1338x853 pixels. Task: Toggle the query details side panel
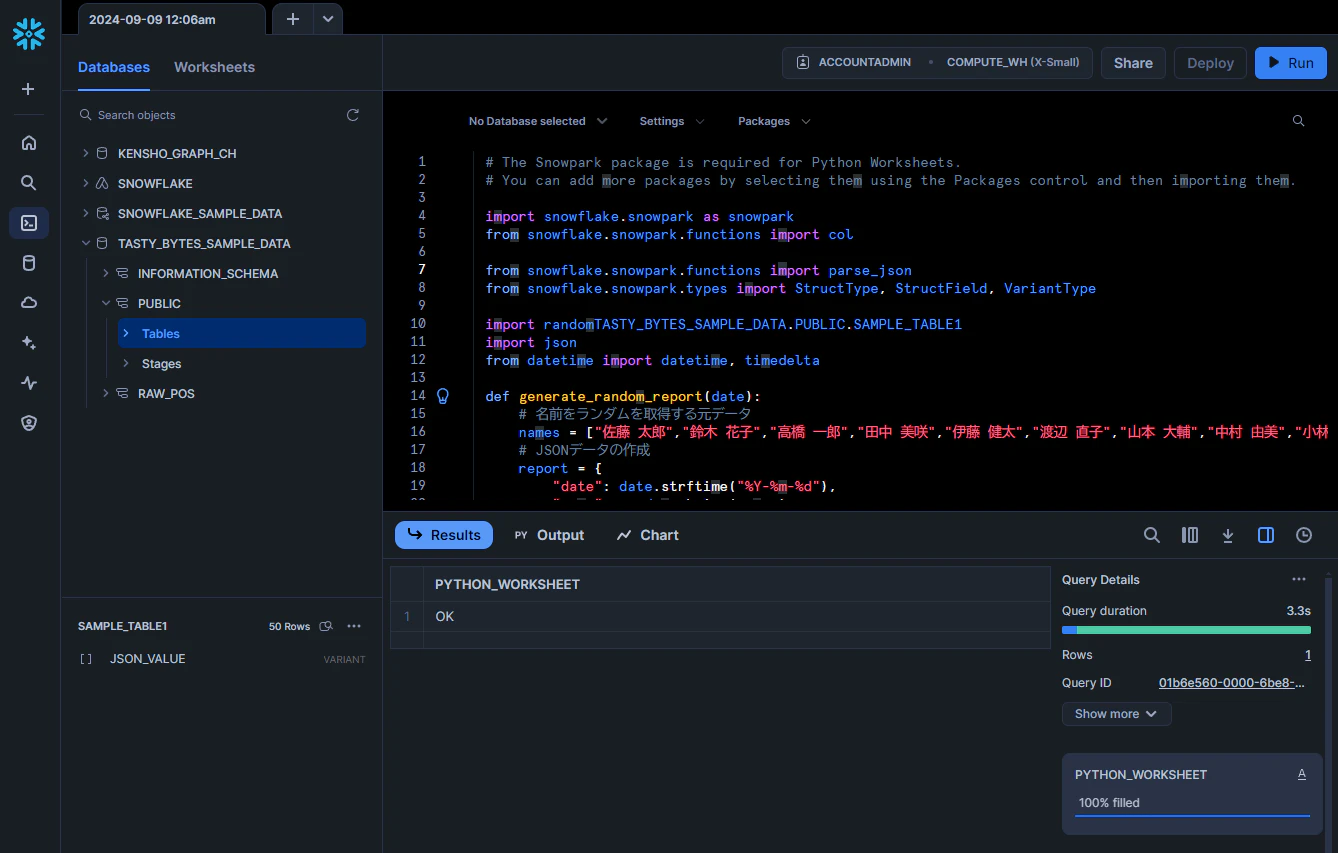(1266, 535)
